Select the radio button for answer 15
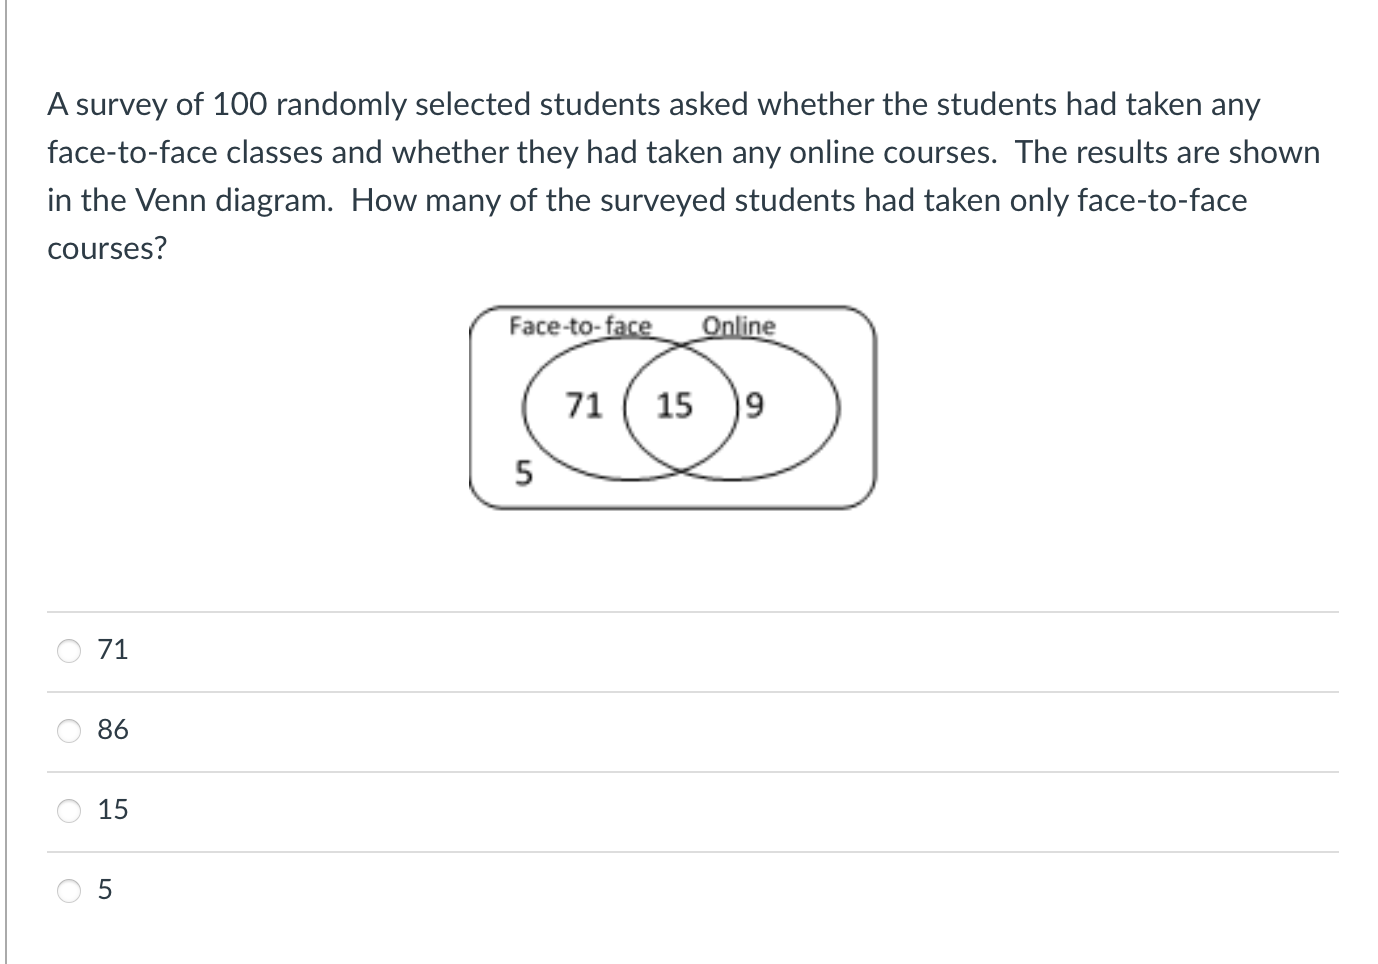 [x=69, y=811]
